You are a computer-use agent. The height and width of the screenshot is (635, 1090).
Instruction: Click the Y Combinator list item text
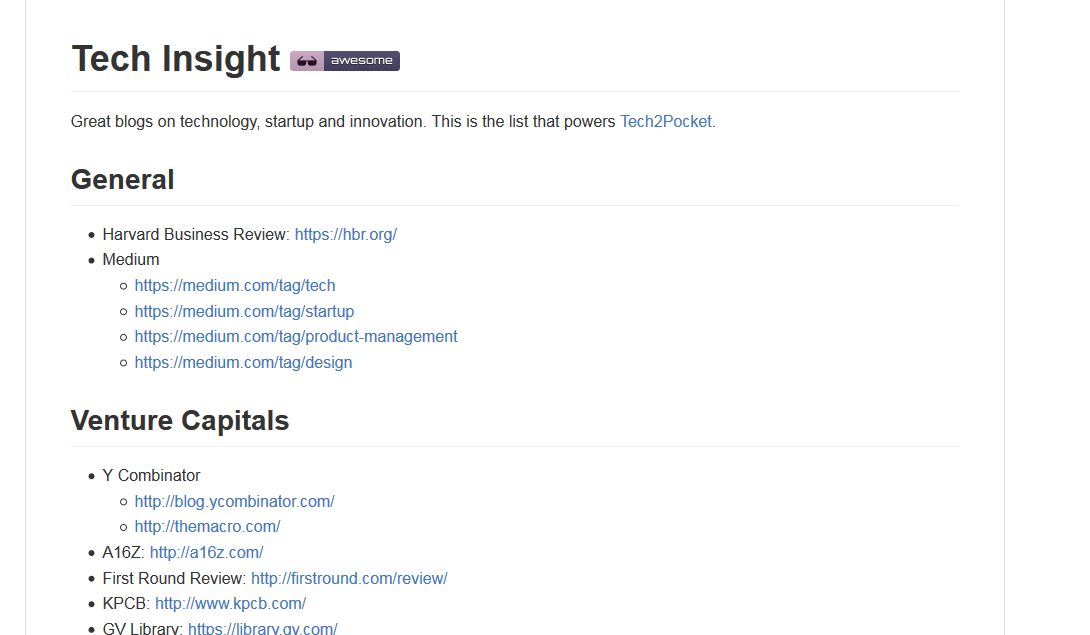coord(151,475)
